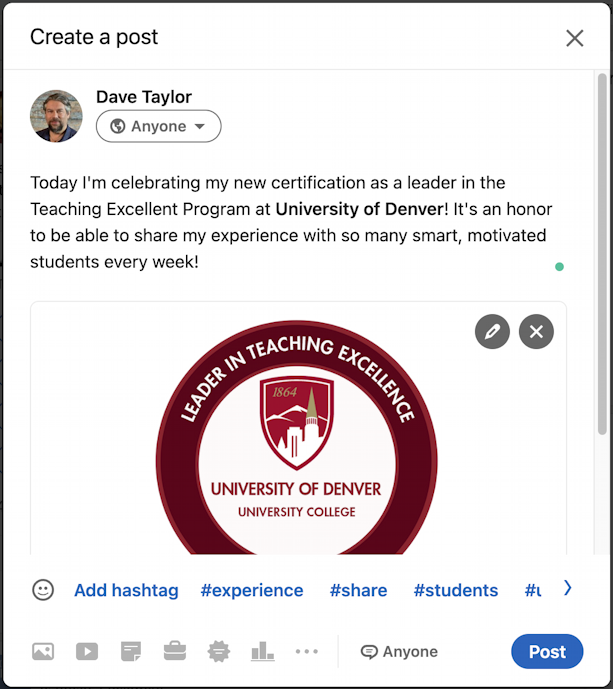Remove the attached badge image
The image size is (613, 689).
[x=536, y=332]
